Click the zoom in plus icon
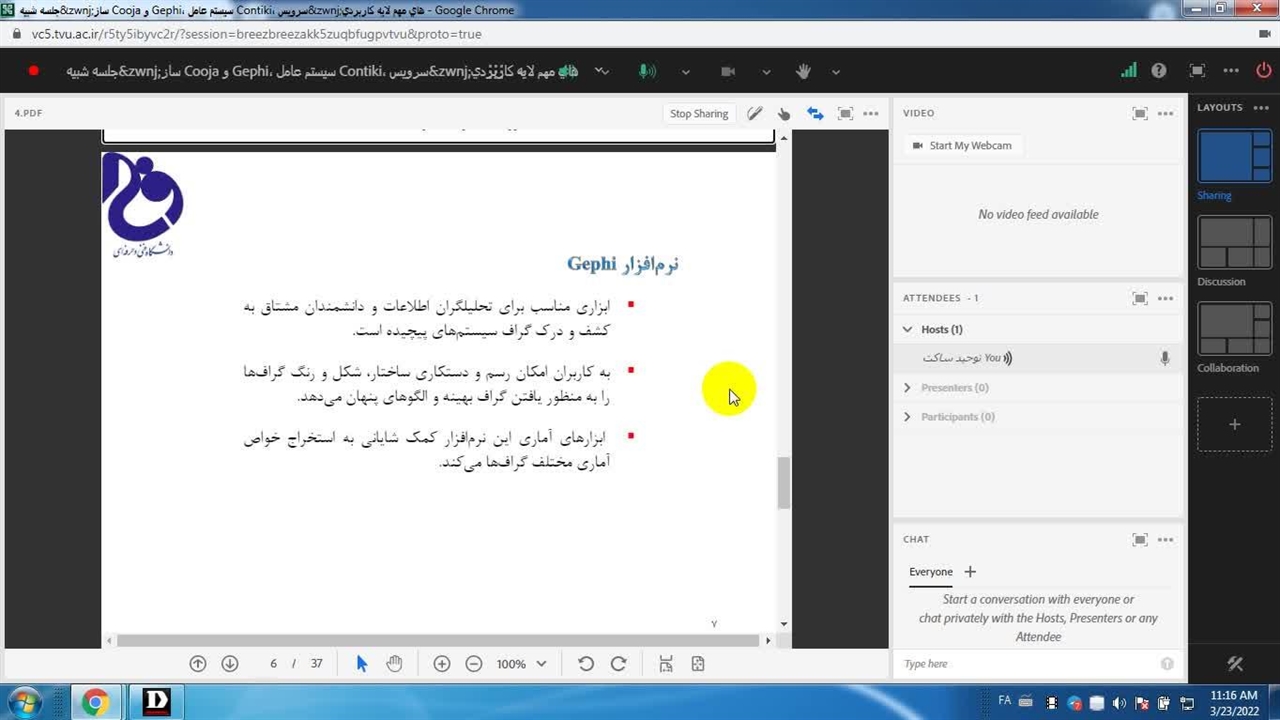 point(442,664)
